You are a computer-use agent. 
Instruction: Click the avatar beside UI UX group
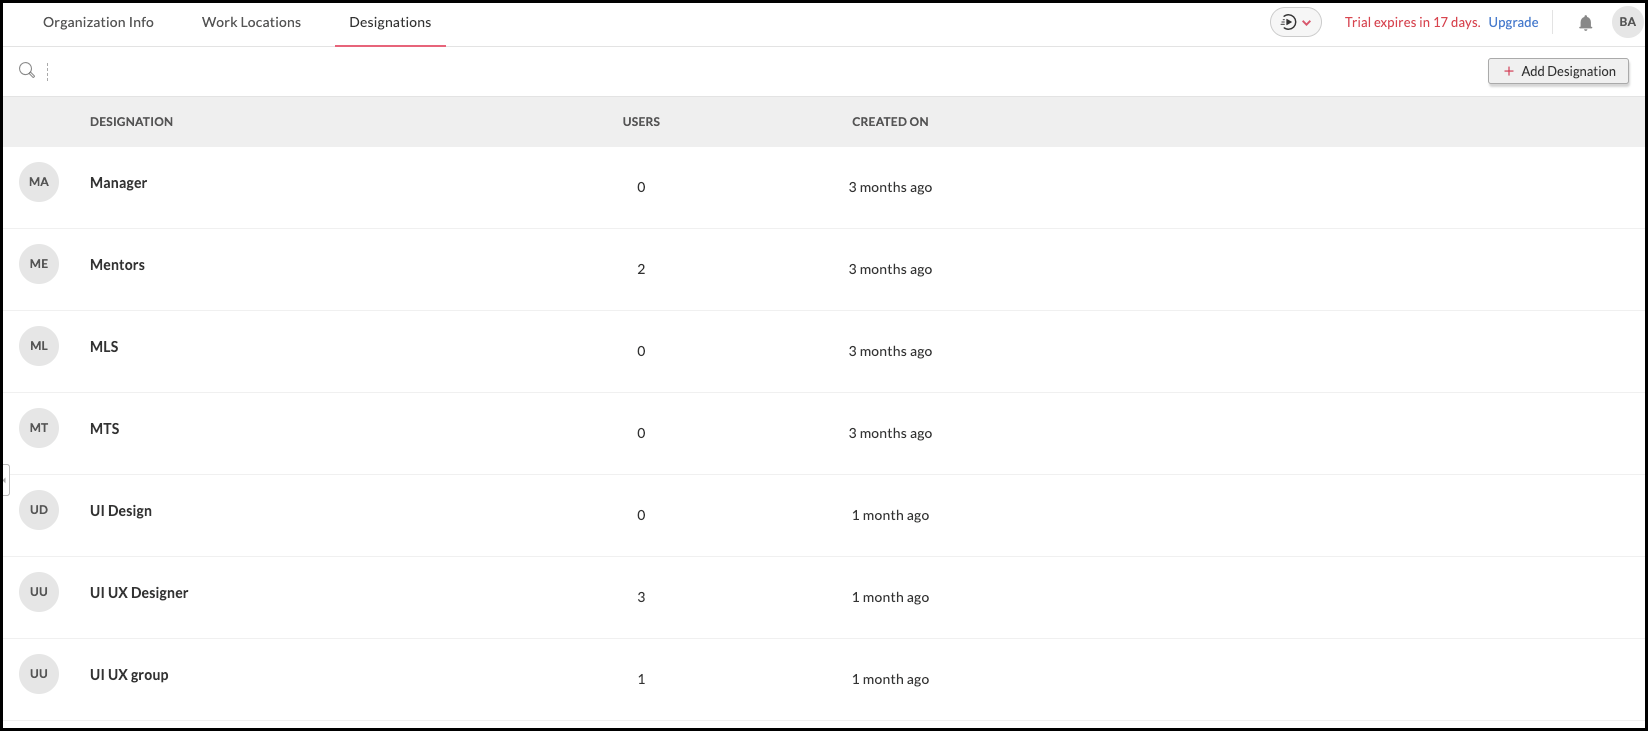[x=39, y=674]
